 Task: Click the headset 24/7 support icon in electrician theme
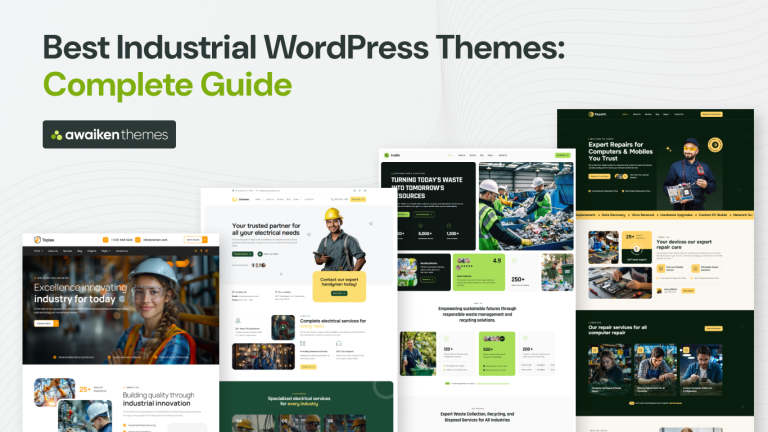(x=338, y=344)
